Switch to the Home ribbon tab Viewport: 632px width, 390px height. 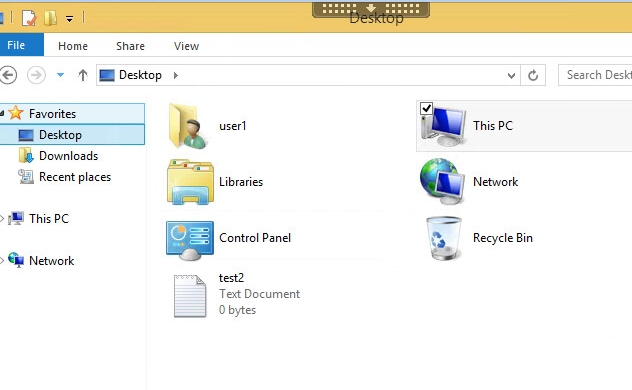pyautogui.click(x=73, y=46)
